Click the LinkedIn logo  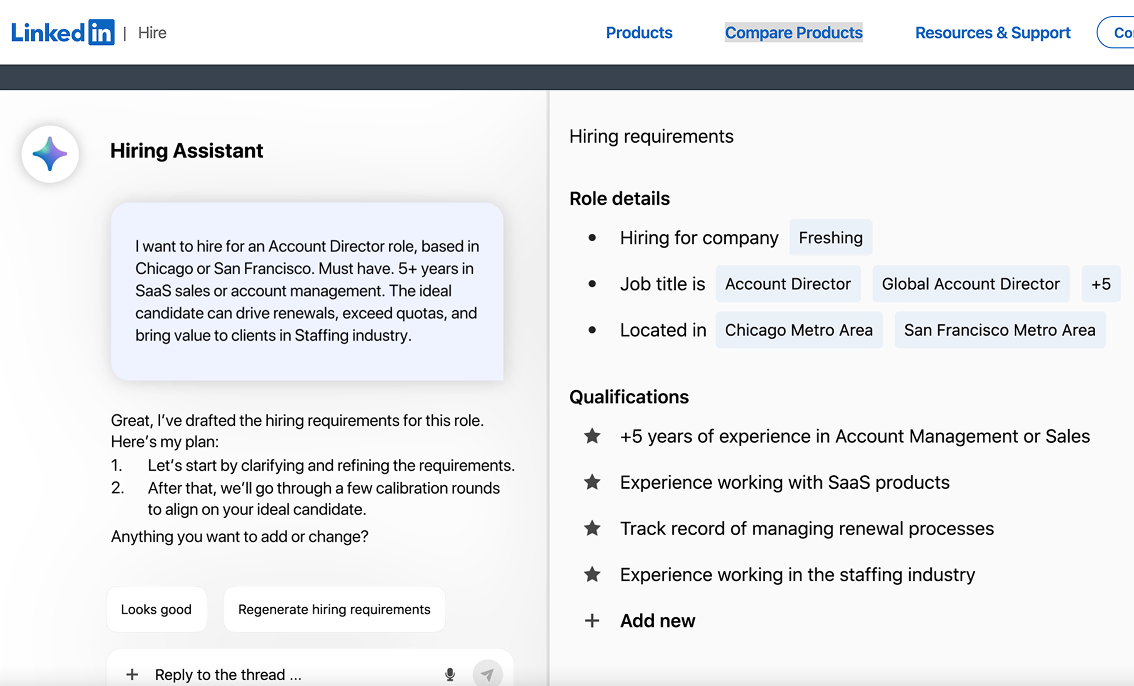pos(63,33)
